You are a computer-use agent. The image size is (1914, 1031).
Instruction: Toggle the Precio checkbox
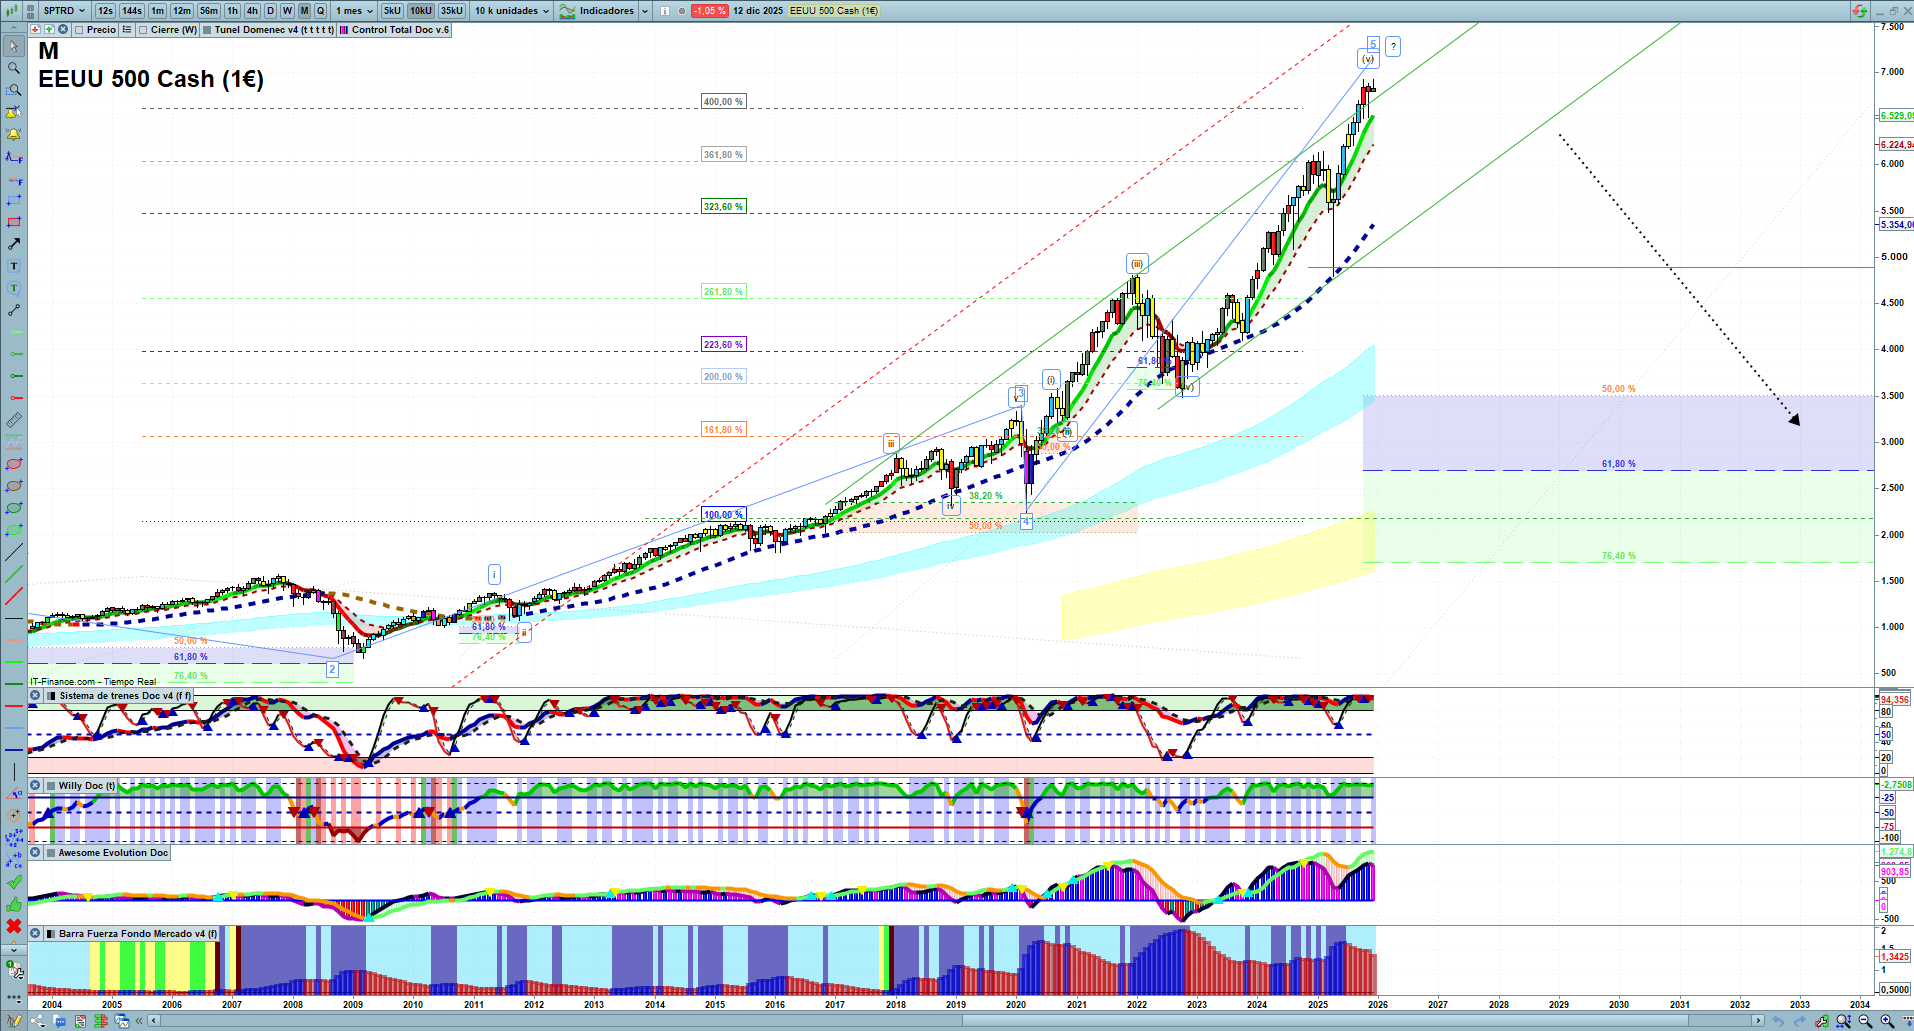[79, 30]
